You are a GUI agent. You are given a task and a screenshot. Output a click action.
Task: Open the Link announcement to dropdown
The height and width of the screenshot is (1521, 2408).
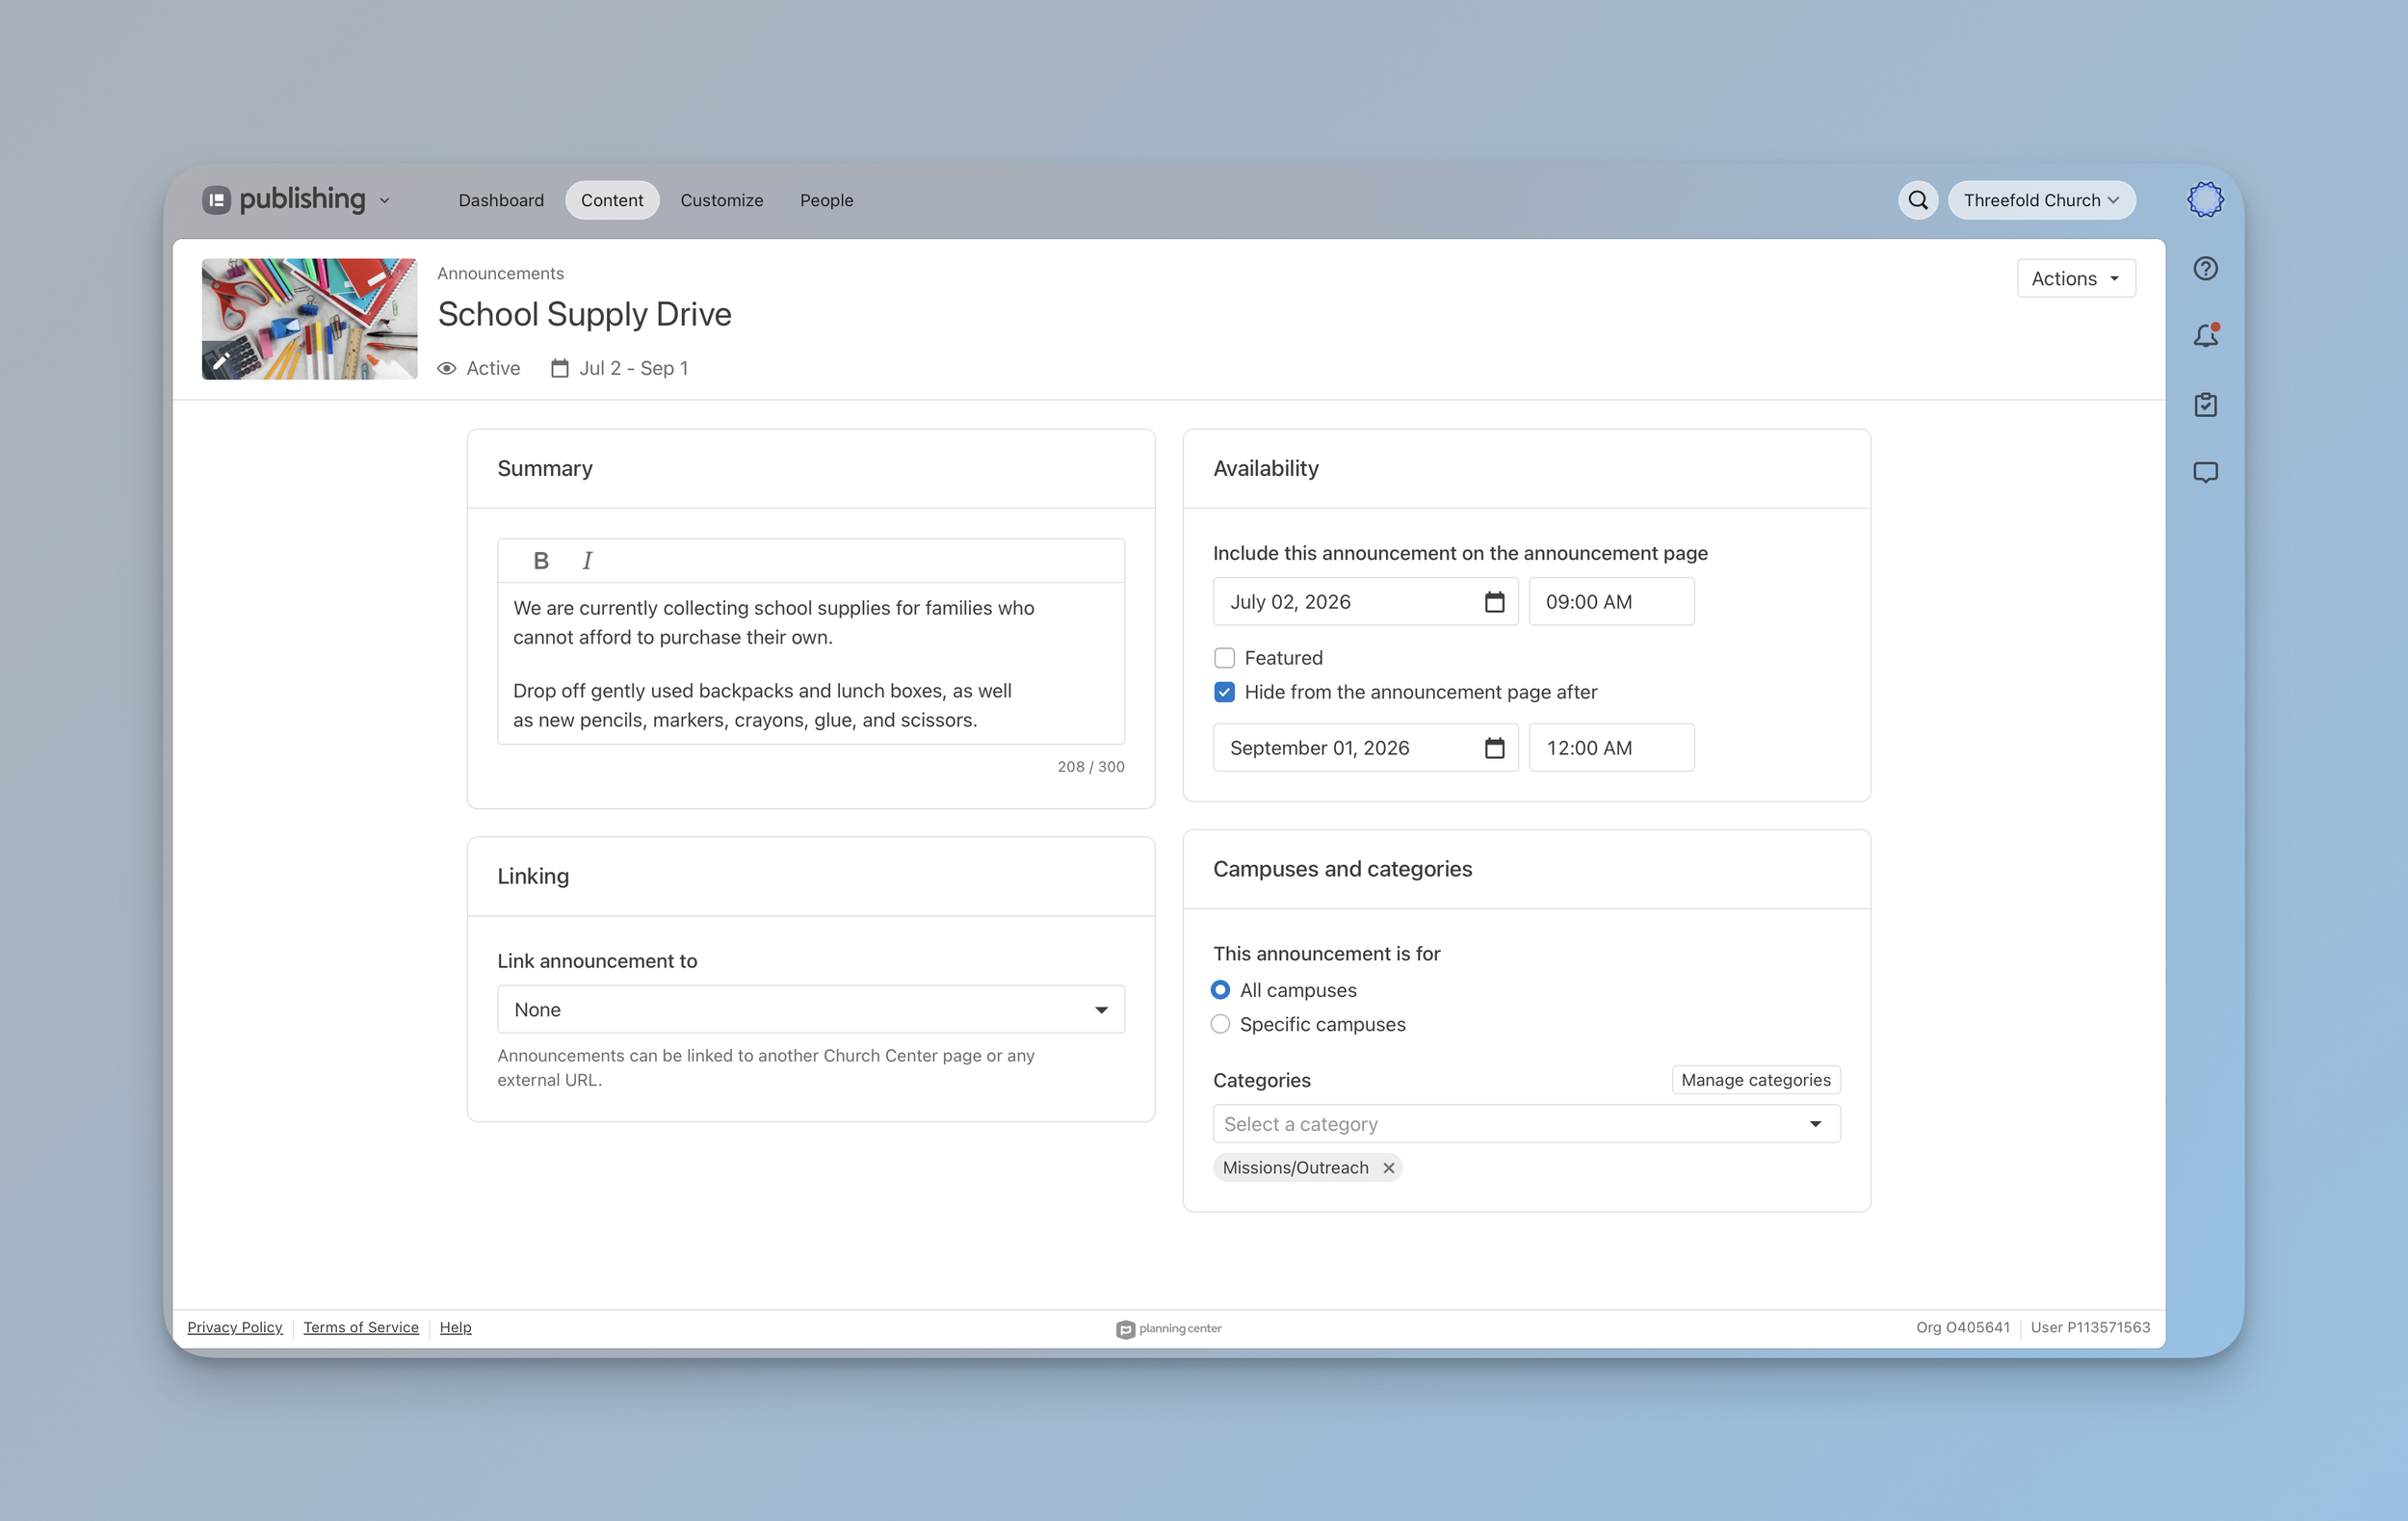pos(810,1010)
